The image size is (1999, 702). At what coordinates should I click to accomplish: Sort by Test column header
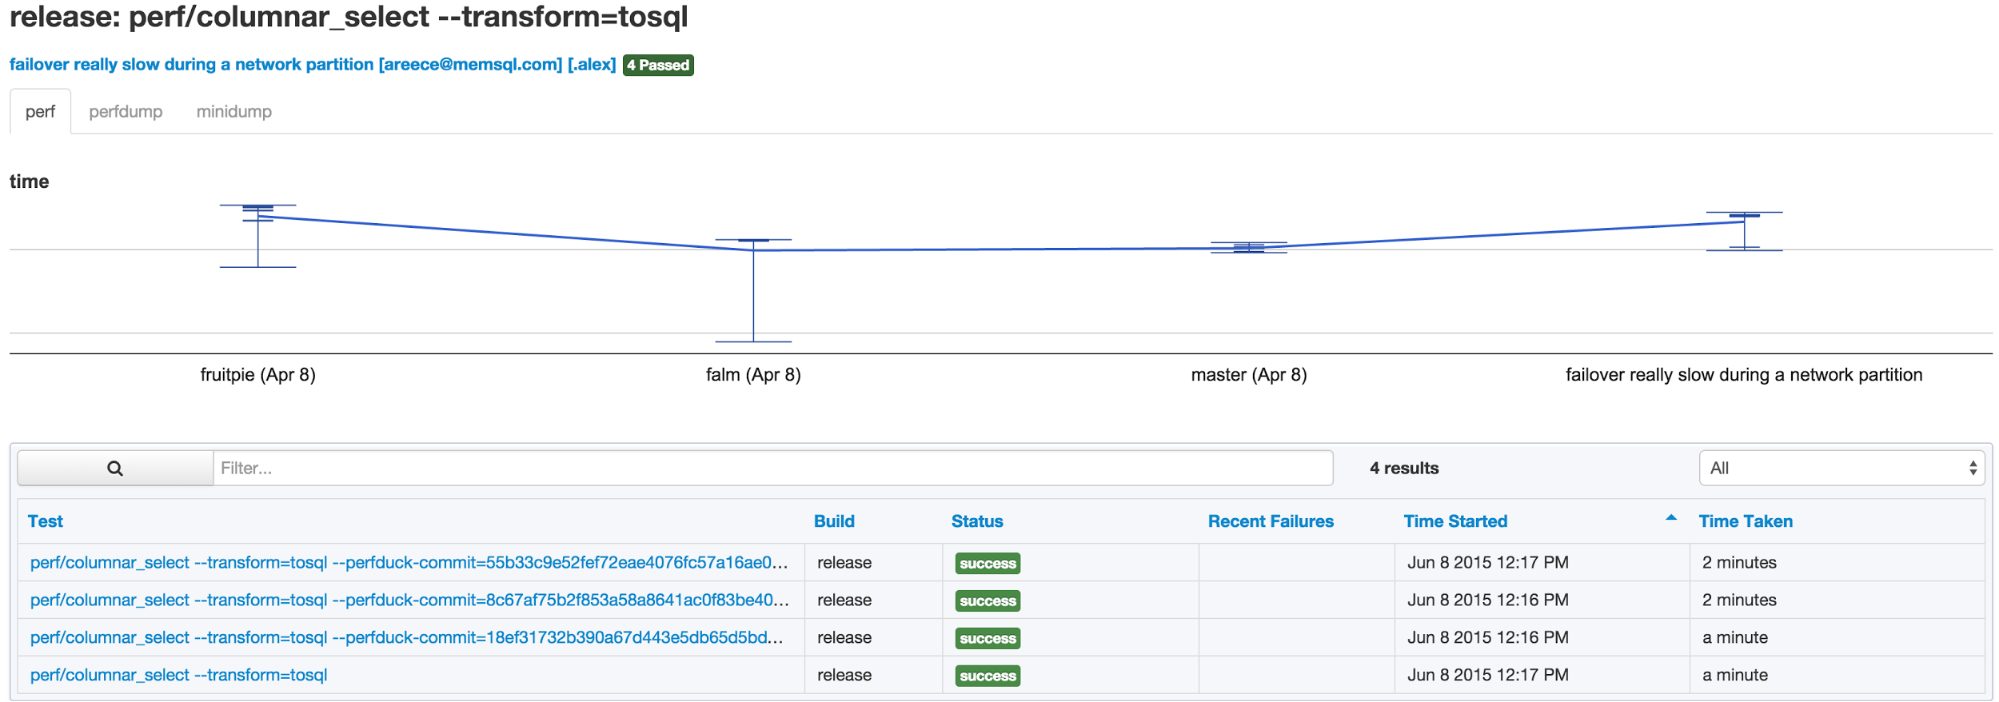(x=45, y=521)
